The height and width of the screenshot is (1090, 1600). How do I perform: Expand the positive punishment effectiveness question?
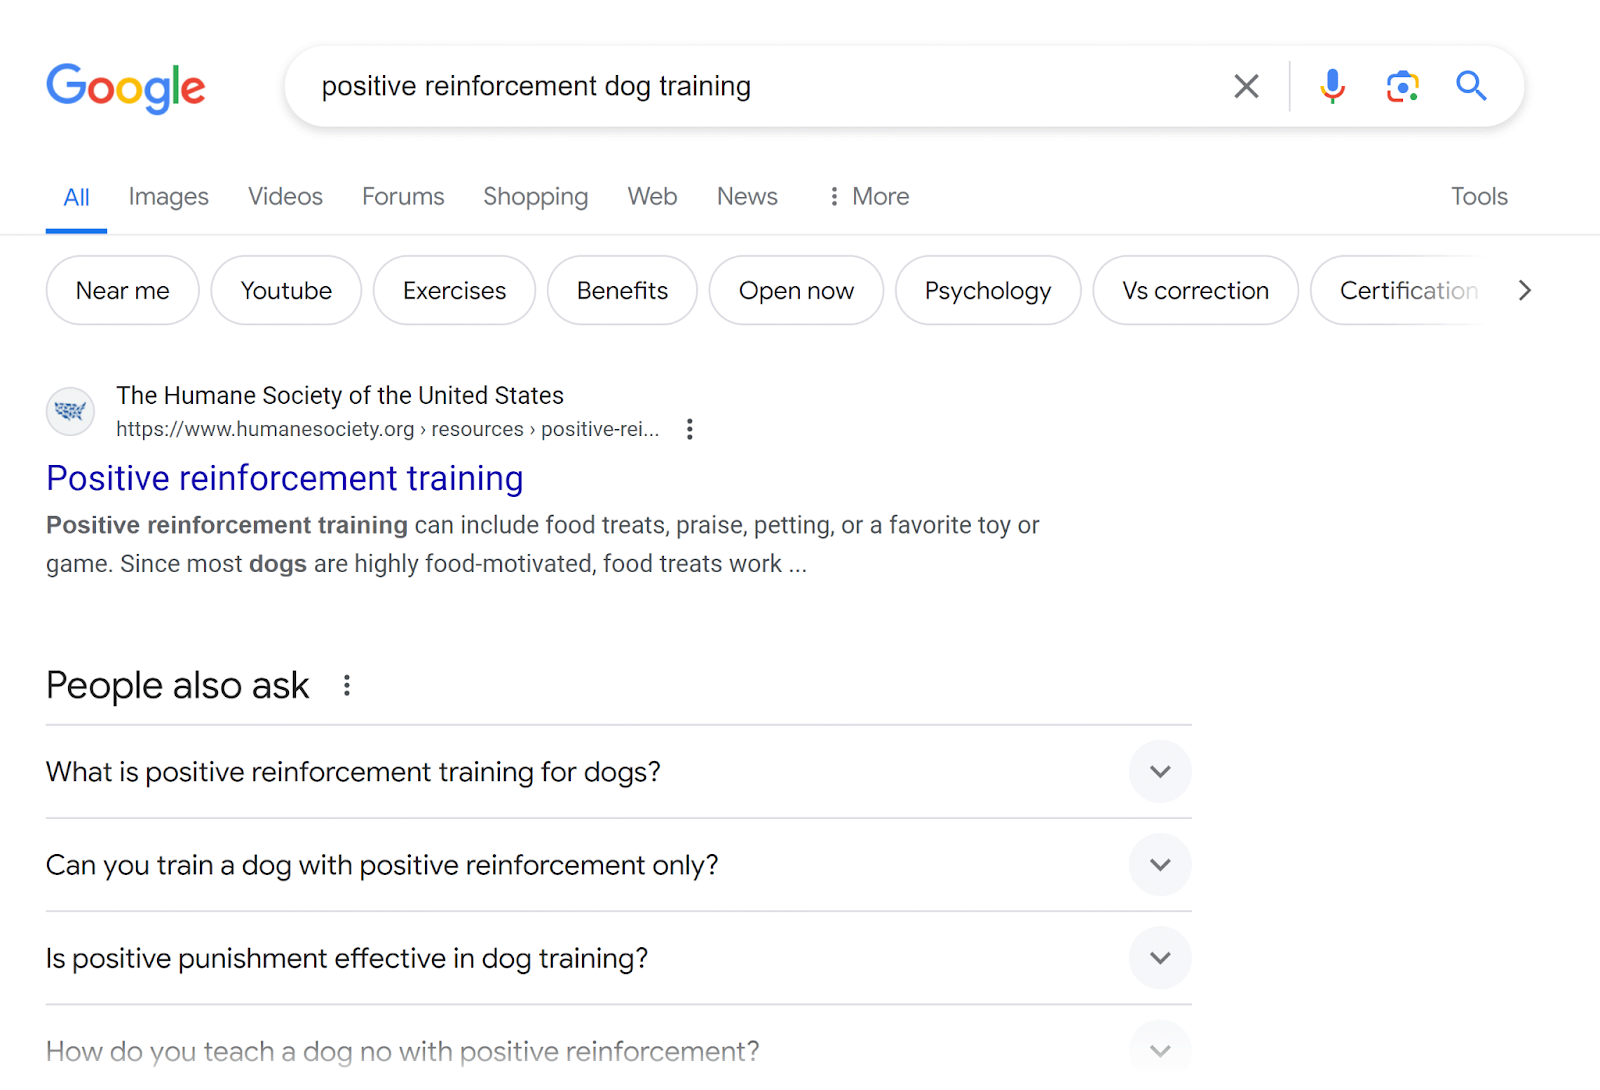[1160, 957]
